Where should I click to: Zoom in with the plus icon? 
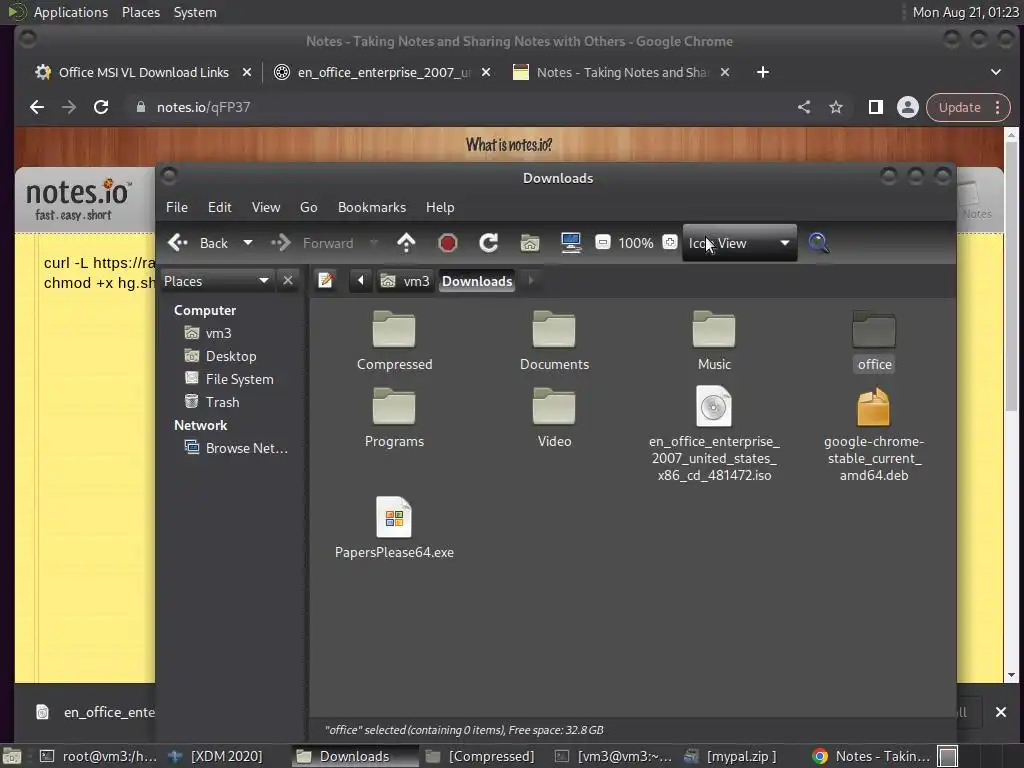coord(669,242)
